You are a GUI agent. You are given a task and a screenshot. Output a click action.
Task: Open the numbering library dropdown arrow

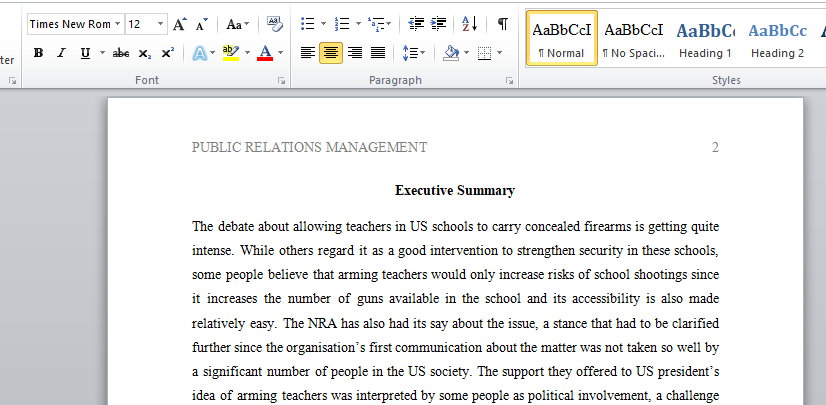tap(358, 24)
